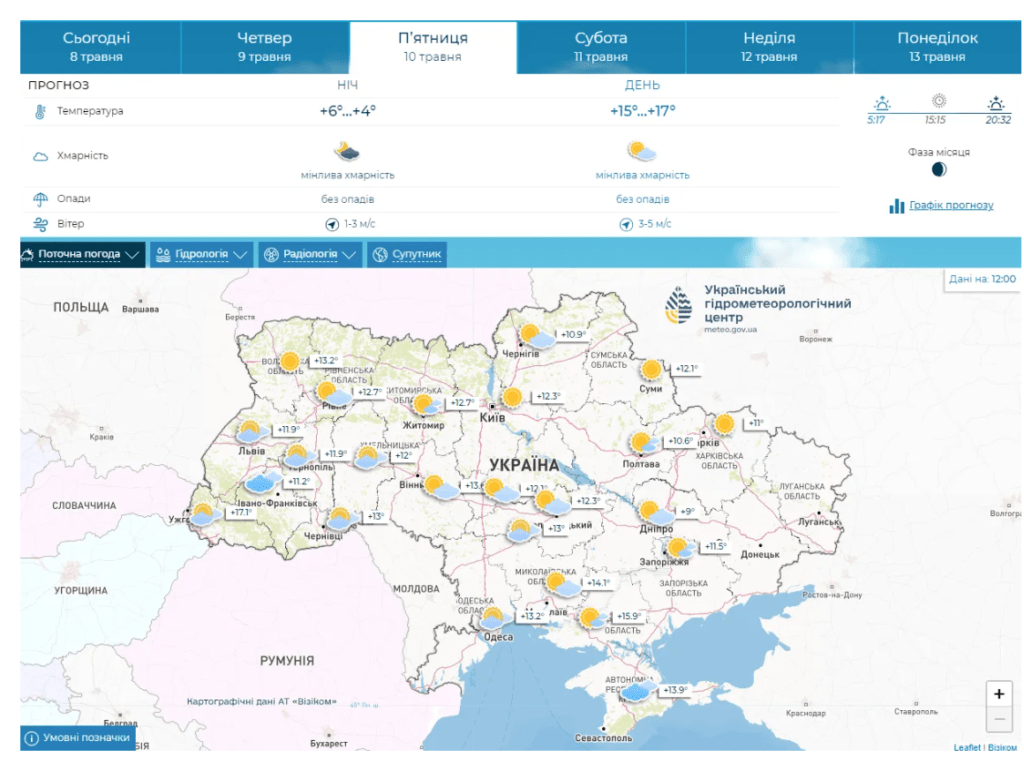This screenshot has height=764, width=1024.
Task: Open the Понеділок 13 травня tab
Action: tap(938, 47)
